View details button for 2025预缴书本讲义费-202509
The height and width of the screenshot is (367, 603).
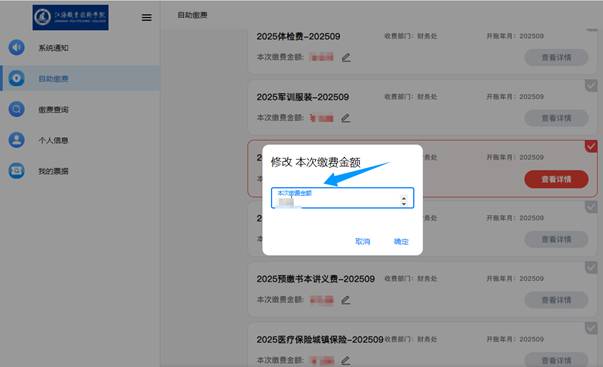pyautogui.click(x=556, y=300)
